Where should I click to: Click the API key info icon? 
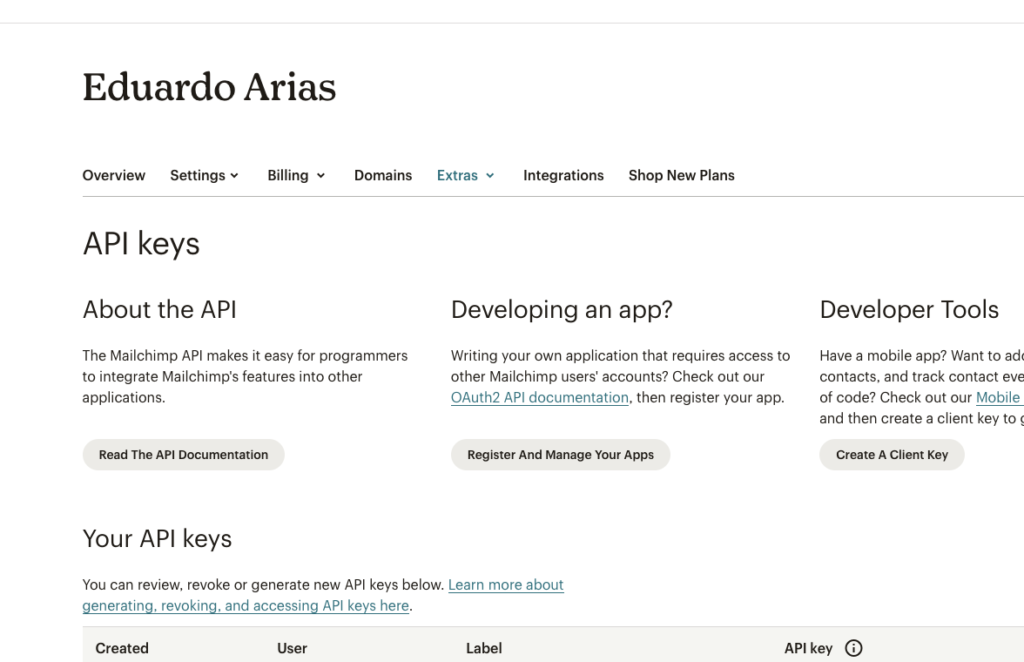(x=854, y=648)
